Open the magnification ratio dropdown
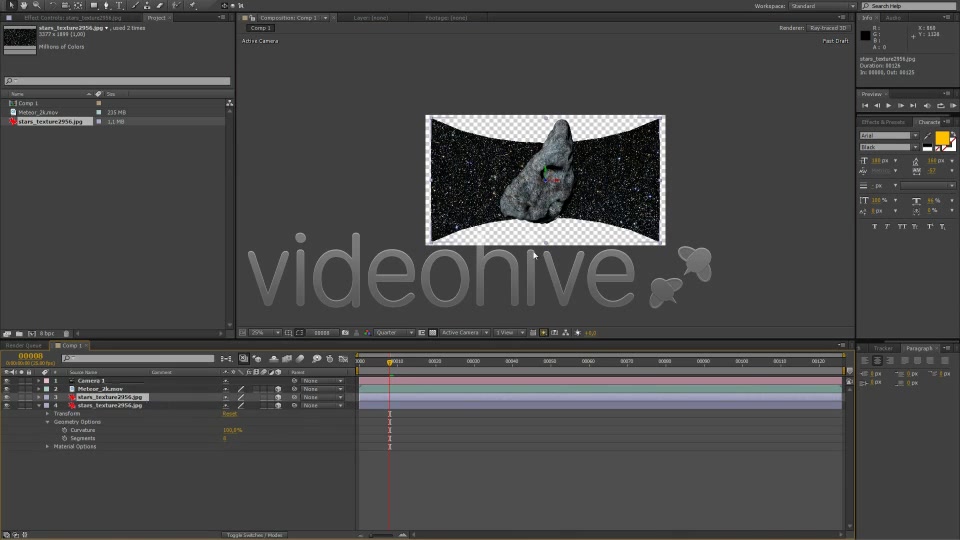This screenshot has width=960, height=540. [x=264, y=332]
